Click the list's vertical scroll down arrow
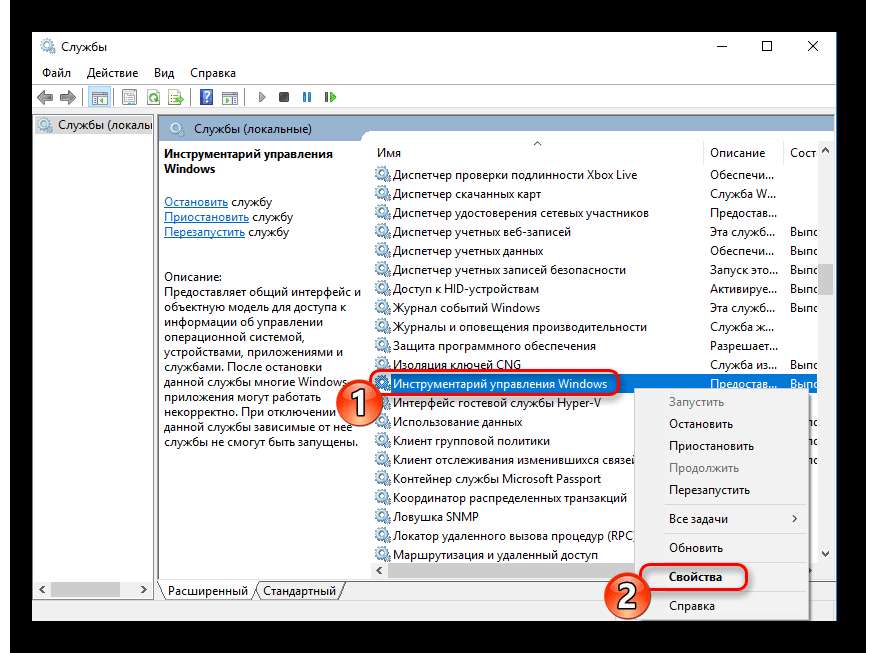Image resolution: width=869 pixels, height=653 pixels. coord(825,553)
